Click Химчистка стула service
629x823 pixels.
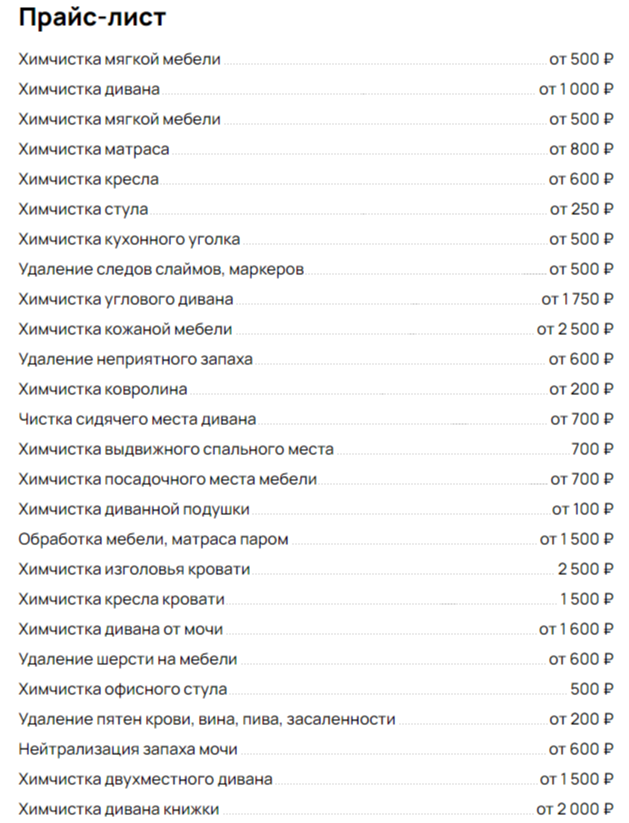click(x=83, y=209)
